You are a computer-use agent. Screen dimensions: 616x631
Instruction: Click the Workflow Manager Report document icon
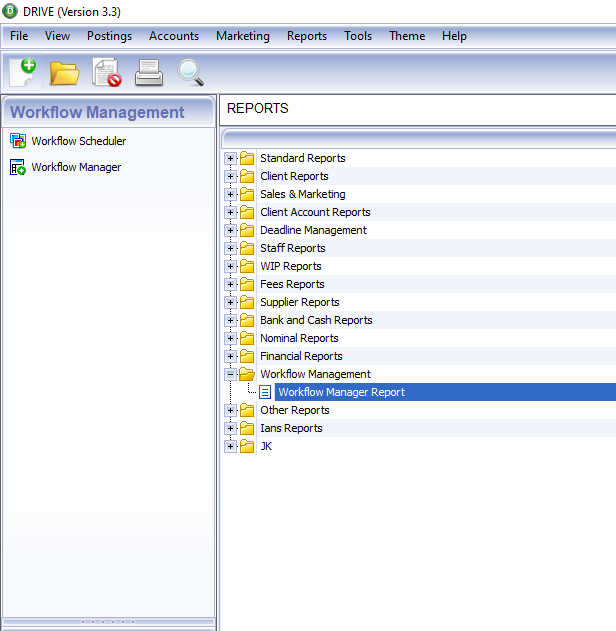click(x=265, y=392)
